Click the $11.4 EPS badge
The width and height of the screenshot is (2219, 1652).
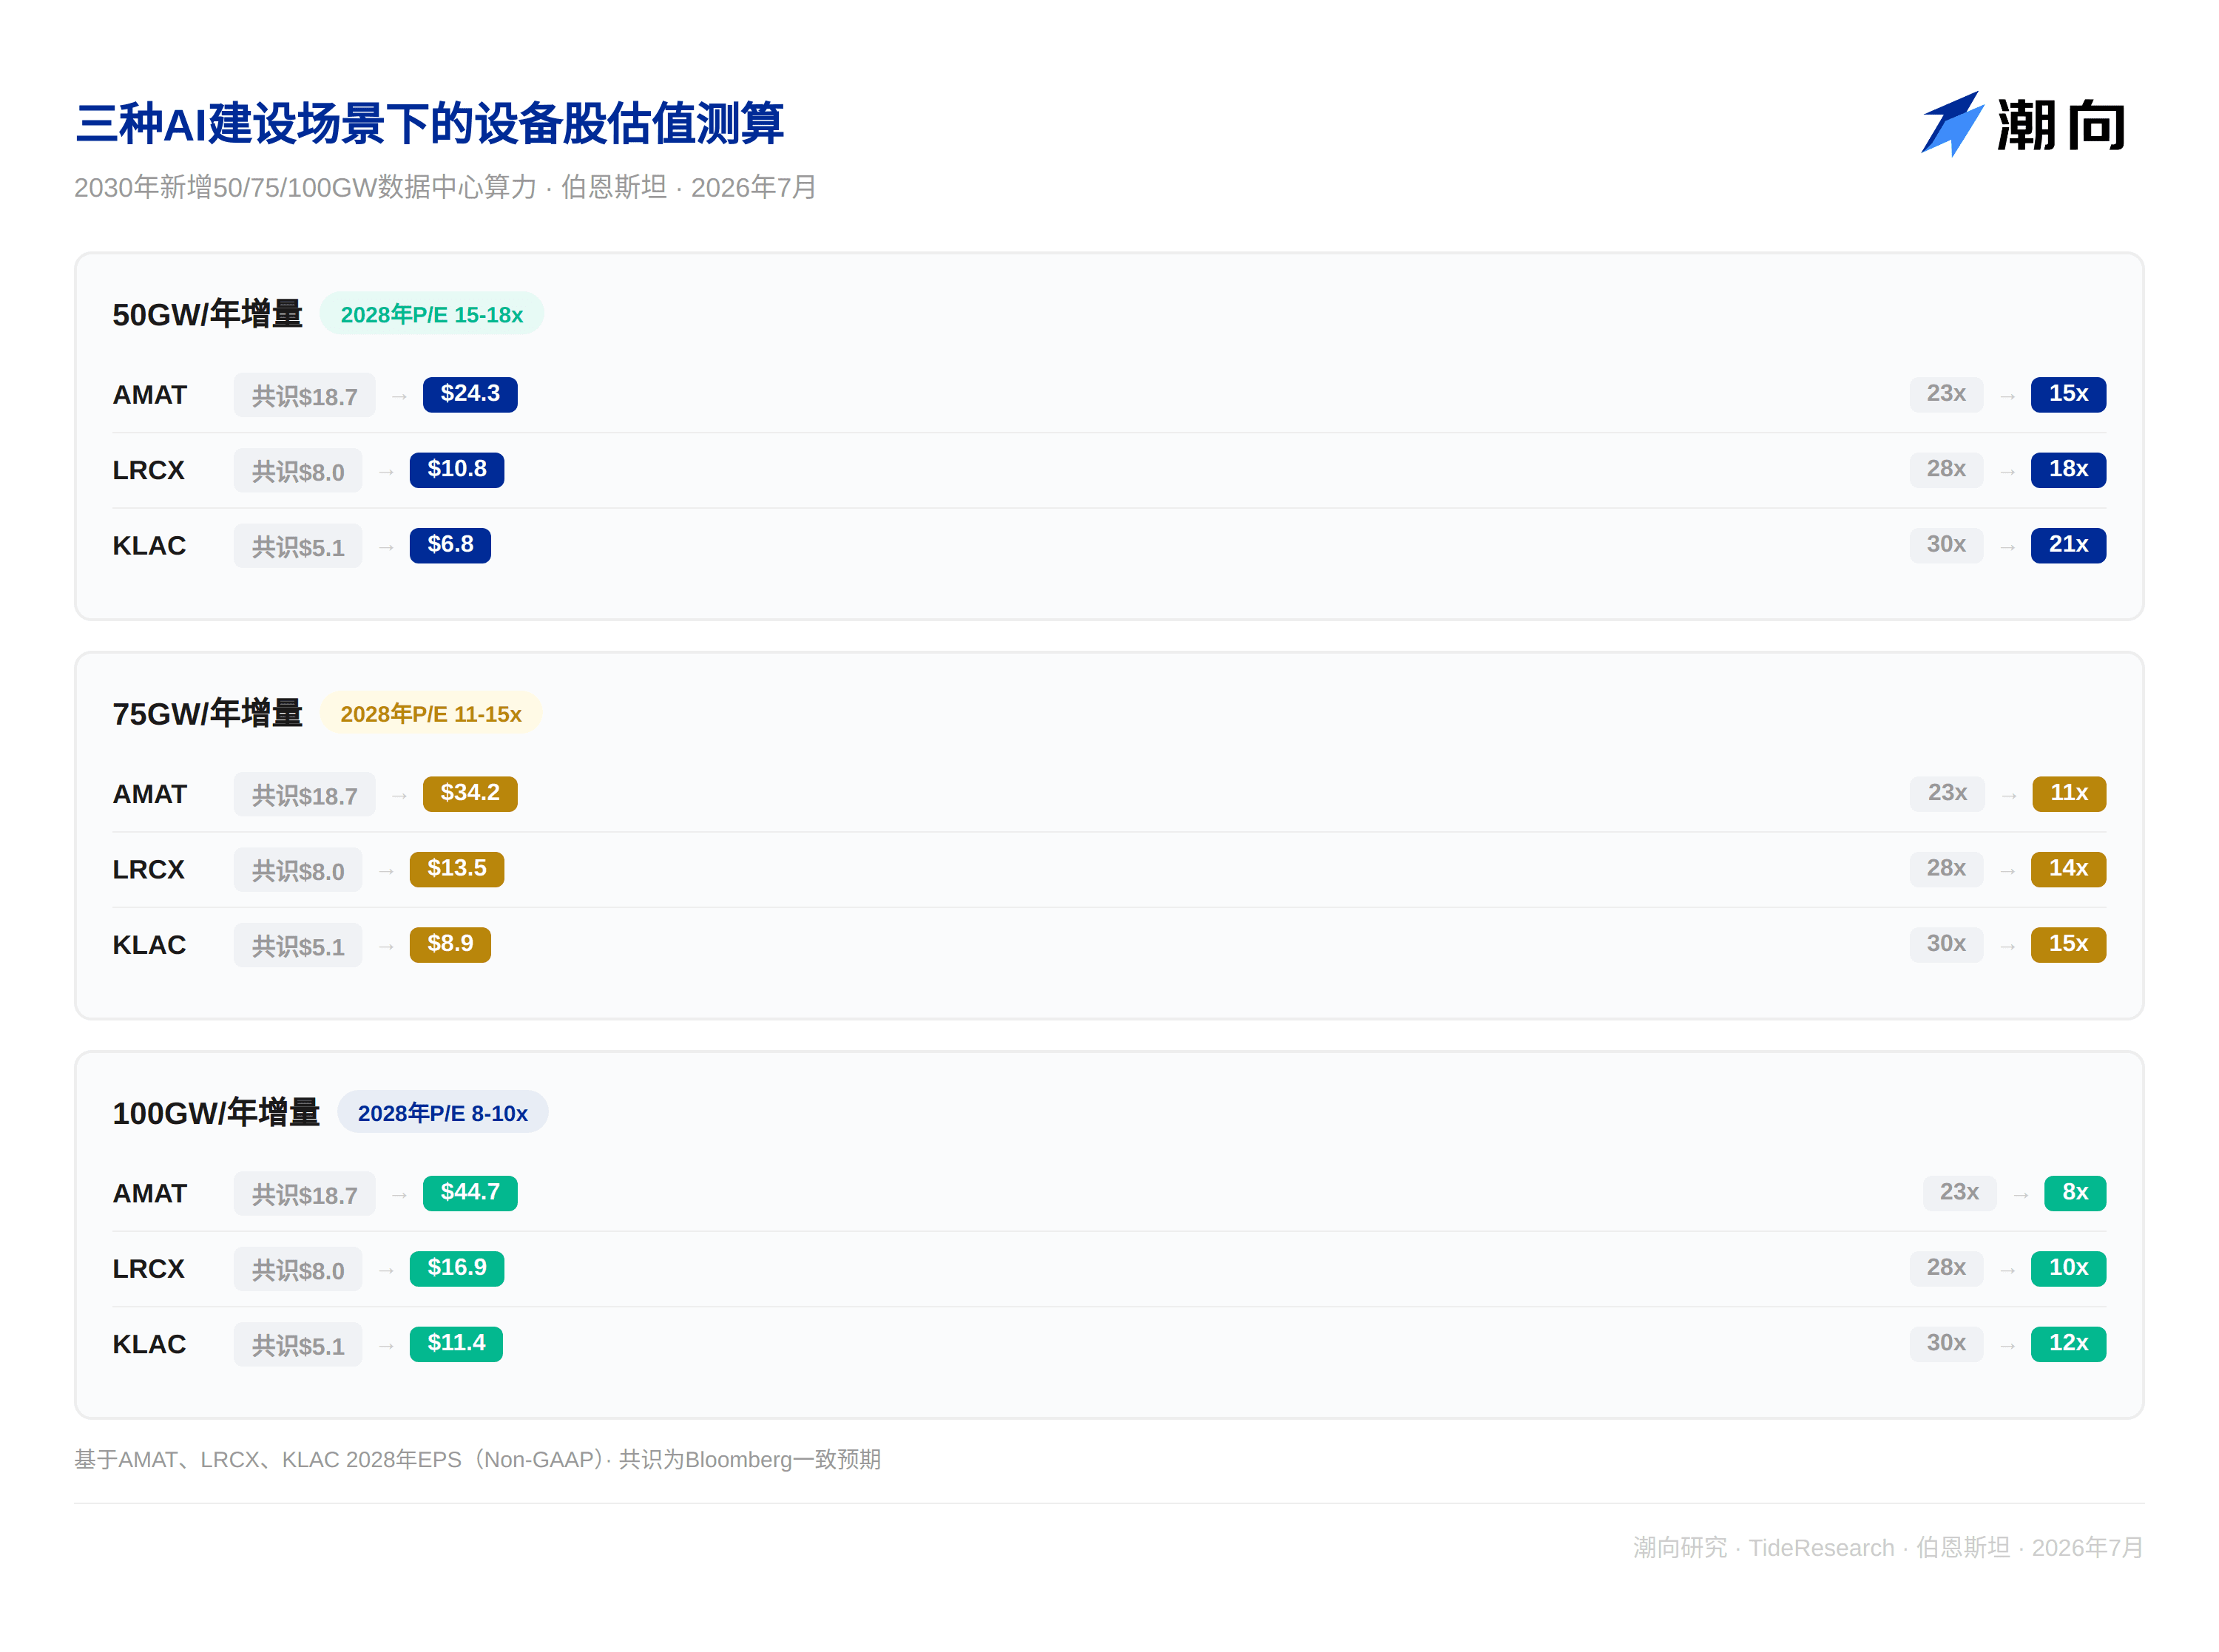[456, 1343]
